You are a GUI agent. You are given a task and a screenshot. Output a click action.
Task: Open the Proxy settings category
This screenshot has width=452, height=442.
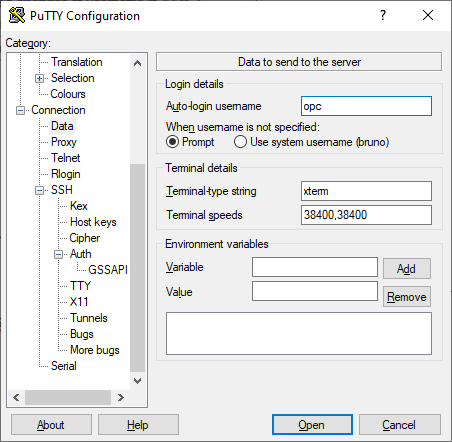[64, 142]
